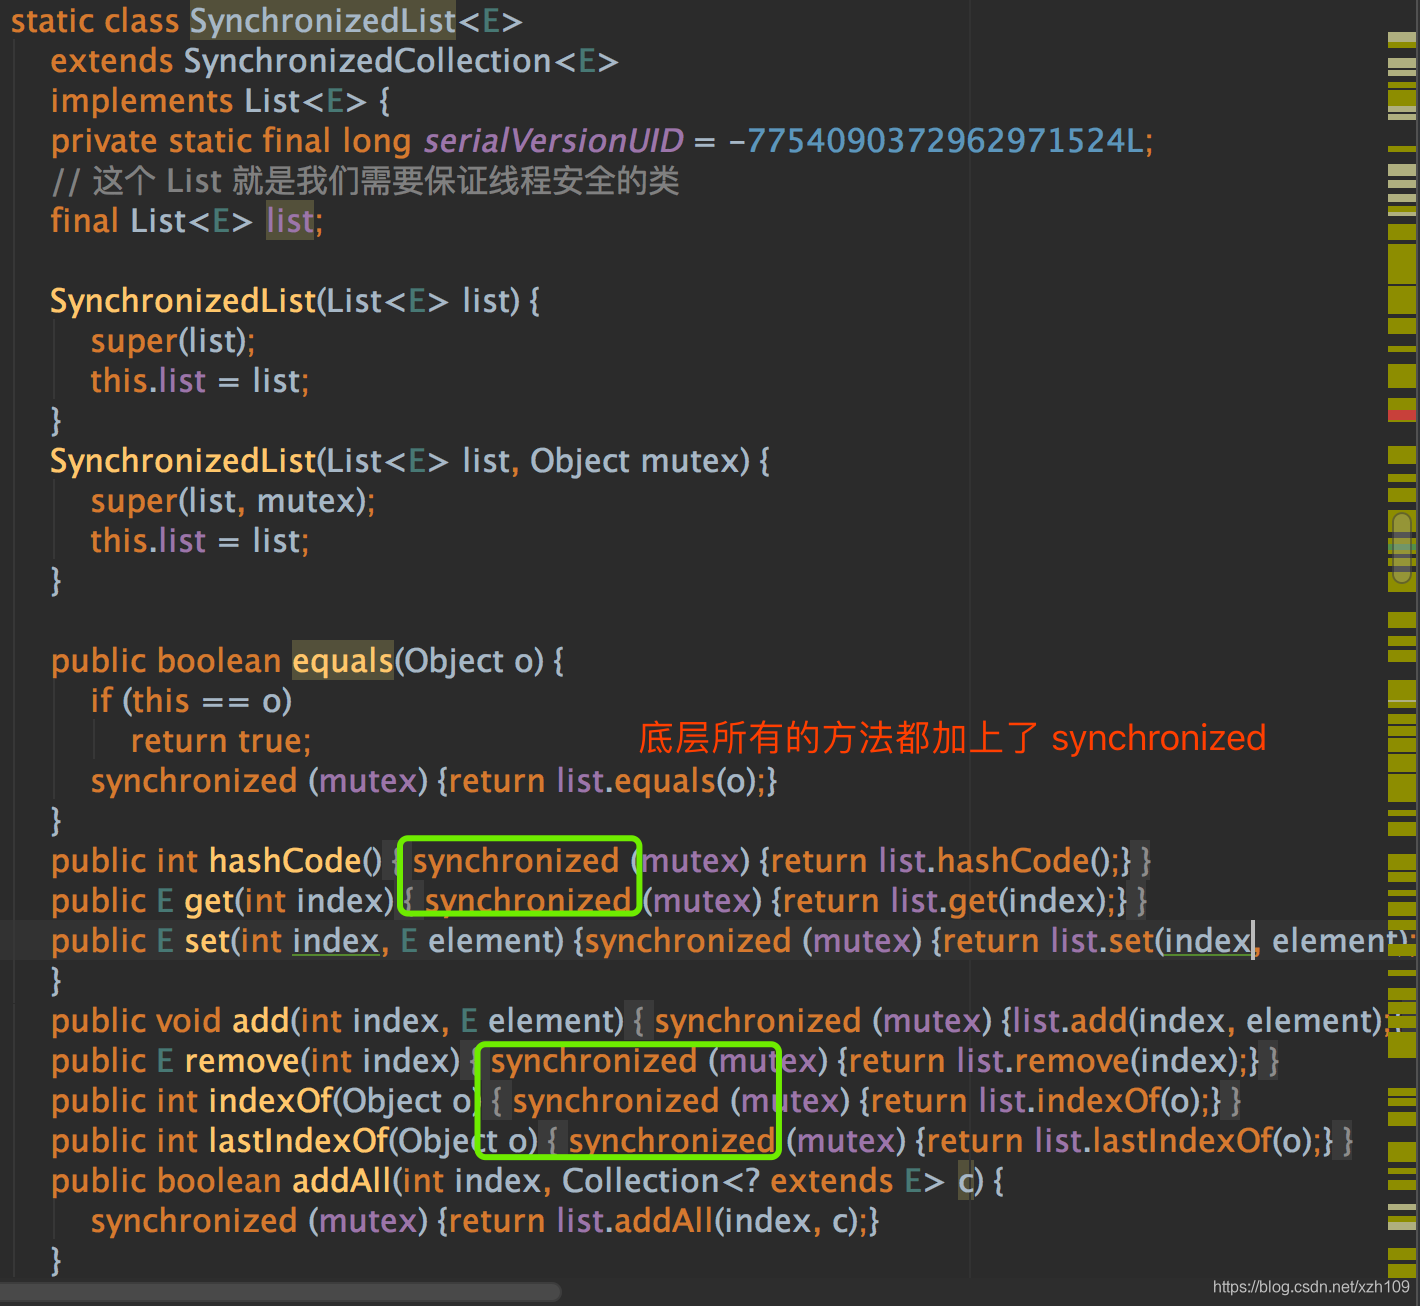The image size is (1420, 1306).
Task: Expand folded opening brace after hashCode()
Action: pos(396,861)
